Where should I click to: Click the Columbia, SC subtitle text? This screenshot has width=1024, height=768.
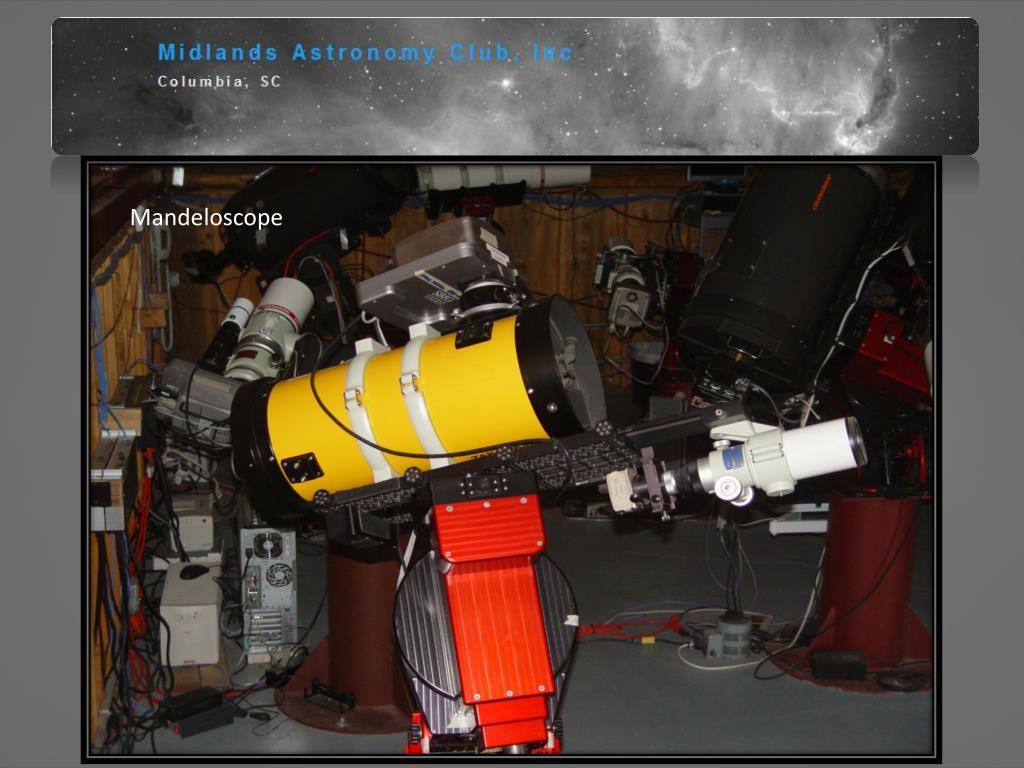(219, 82)
